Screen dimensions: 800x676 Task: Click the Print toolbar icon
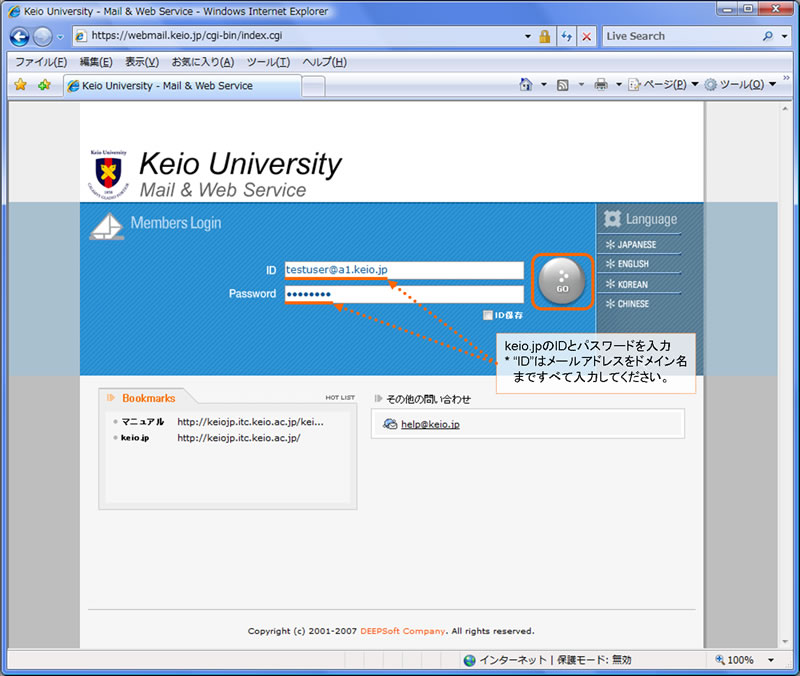pyautogui.click(x=601, y=85)
